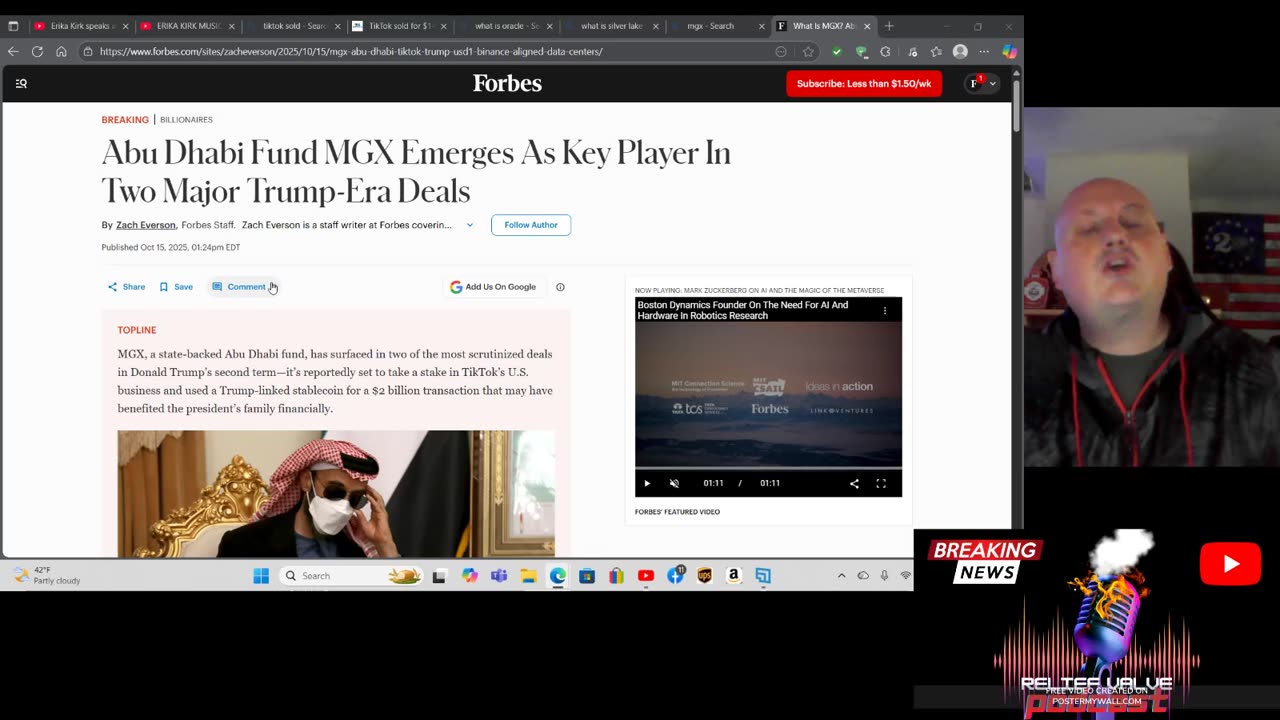Close the mgx - Search tab
The image size is (1280, 720).
[x=761, y=26]
